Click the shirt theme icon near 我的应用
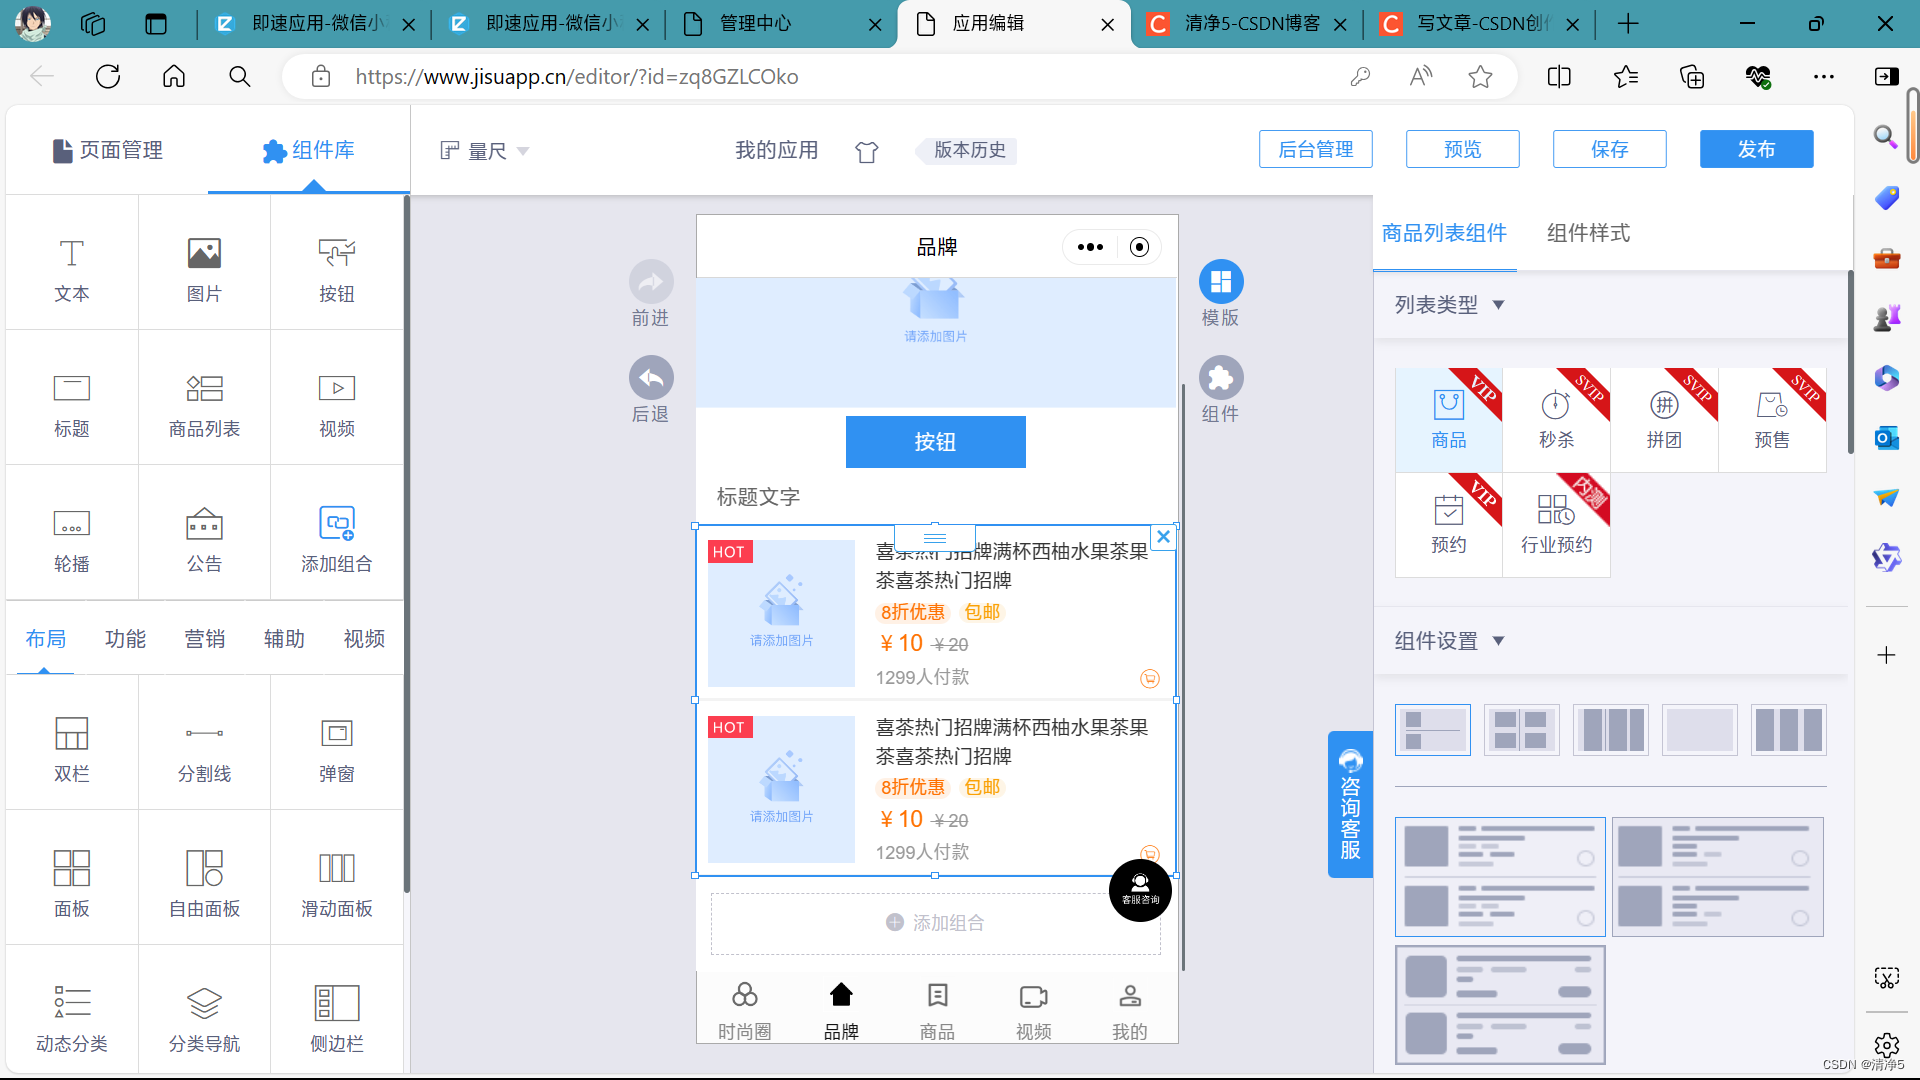The height and width of the screenshot is (1080, 1920). 866,151
